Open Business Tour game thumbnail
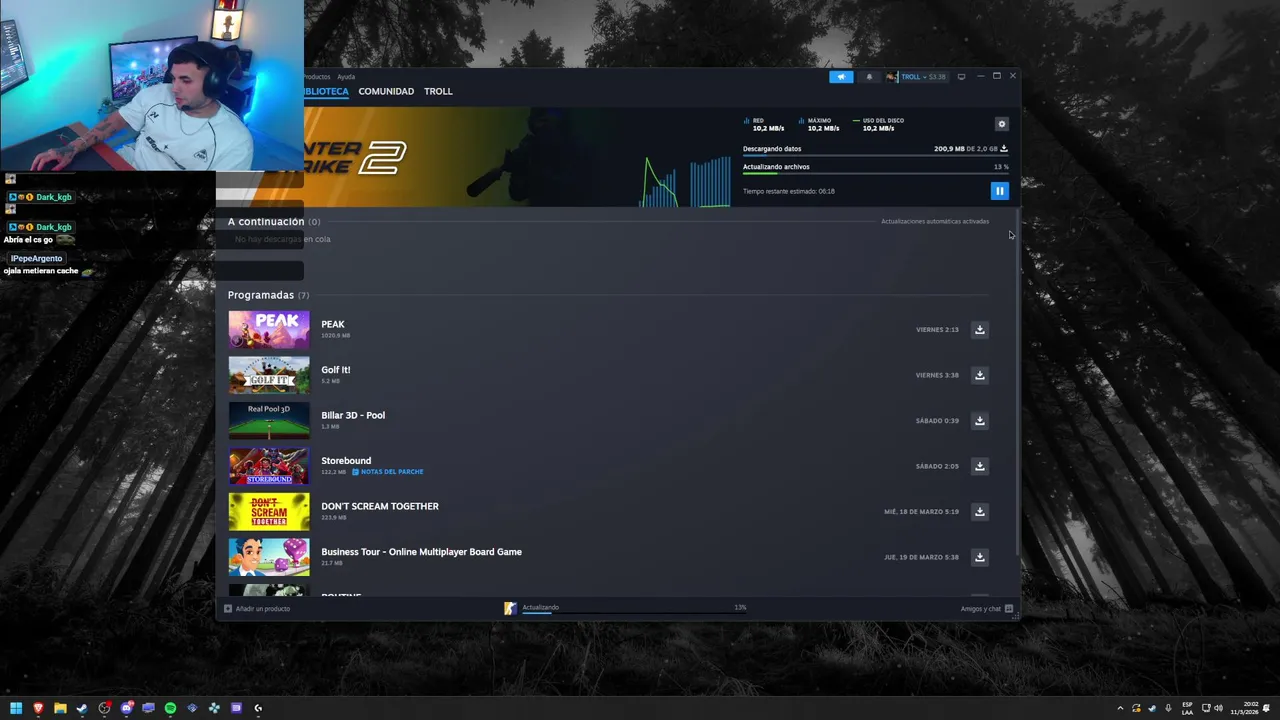This screenshot has height=720, width=1280. 269,557
